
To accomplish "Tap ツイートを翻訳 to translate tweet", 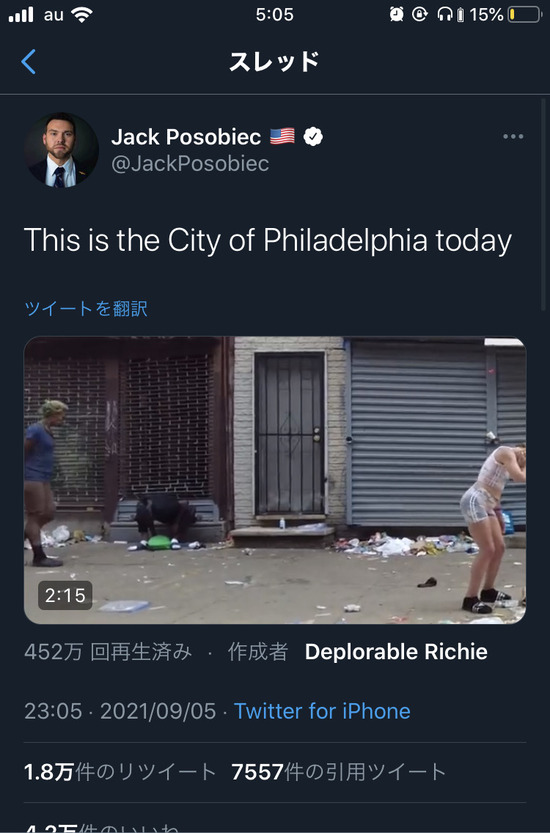I will coord(86,308).
